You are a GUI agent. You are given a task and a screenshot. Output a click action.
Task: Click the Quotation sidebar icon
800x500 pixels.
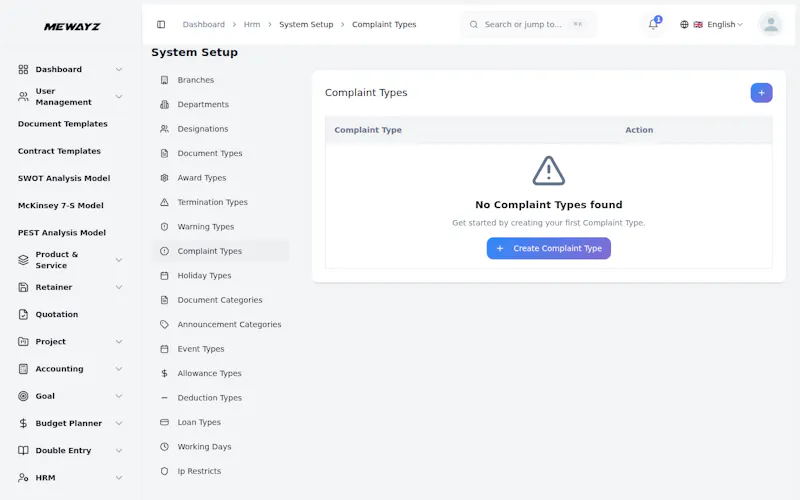tap(23, 314)
